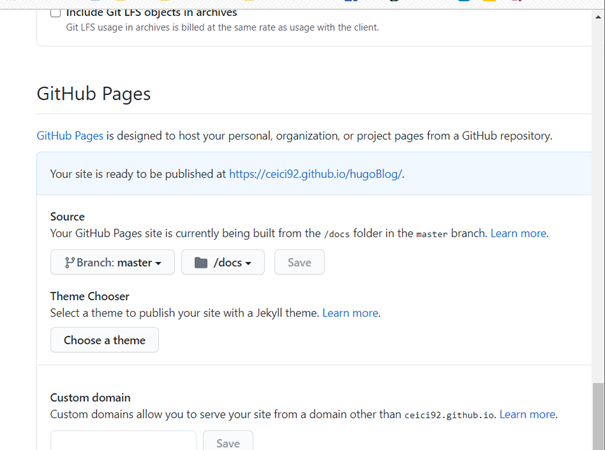Open the GitHub Pages documentation link
The height and width of the screenshot is (450, 605).
(70, 136)
